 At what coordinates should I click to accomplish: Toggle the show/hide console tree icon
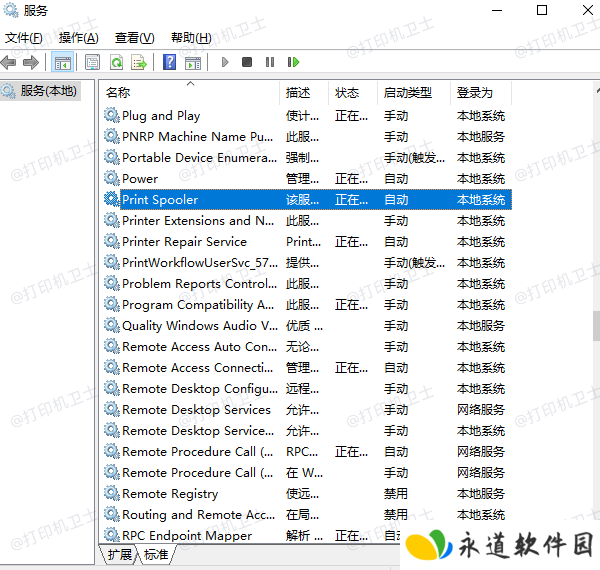(62, 62)
